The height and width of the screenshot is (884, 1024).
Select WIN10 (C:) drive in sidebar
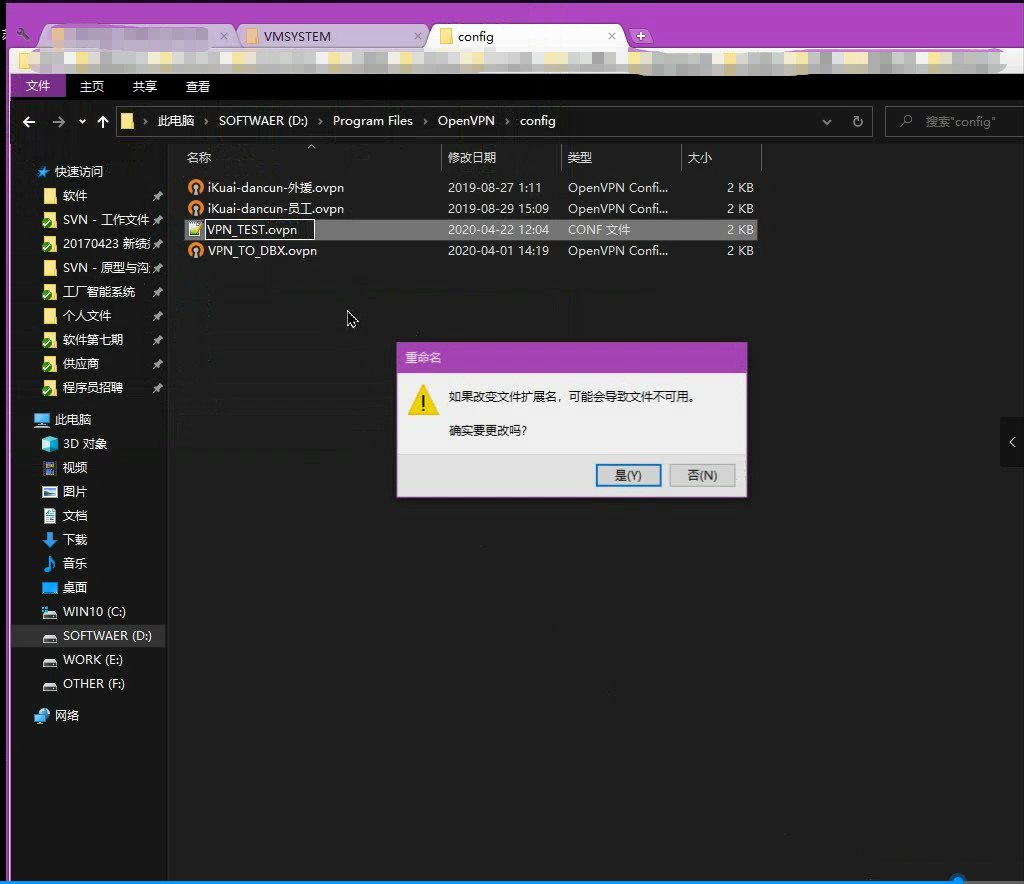tap(94, 612)
